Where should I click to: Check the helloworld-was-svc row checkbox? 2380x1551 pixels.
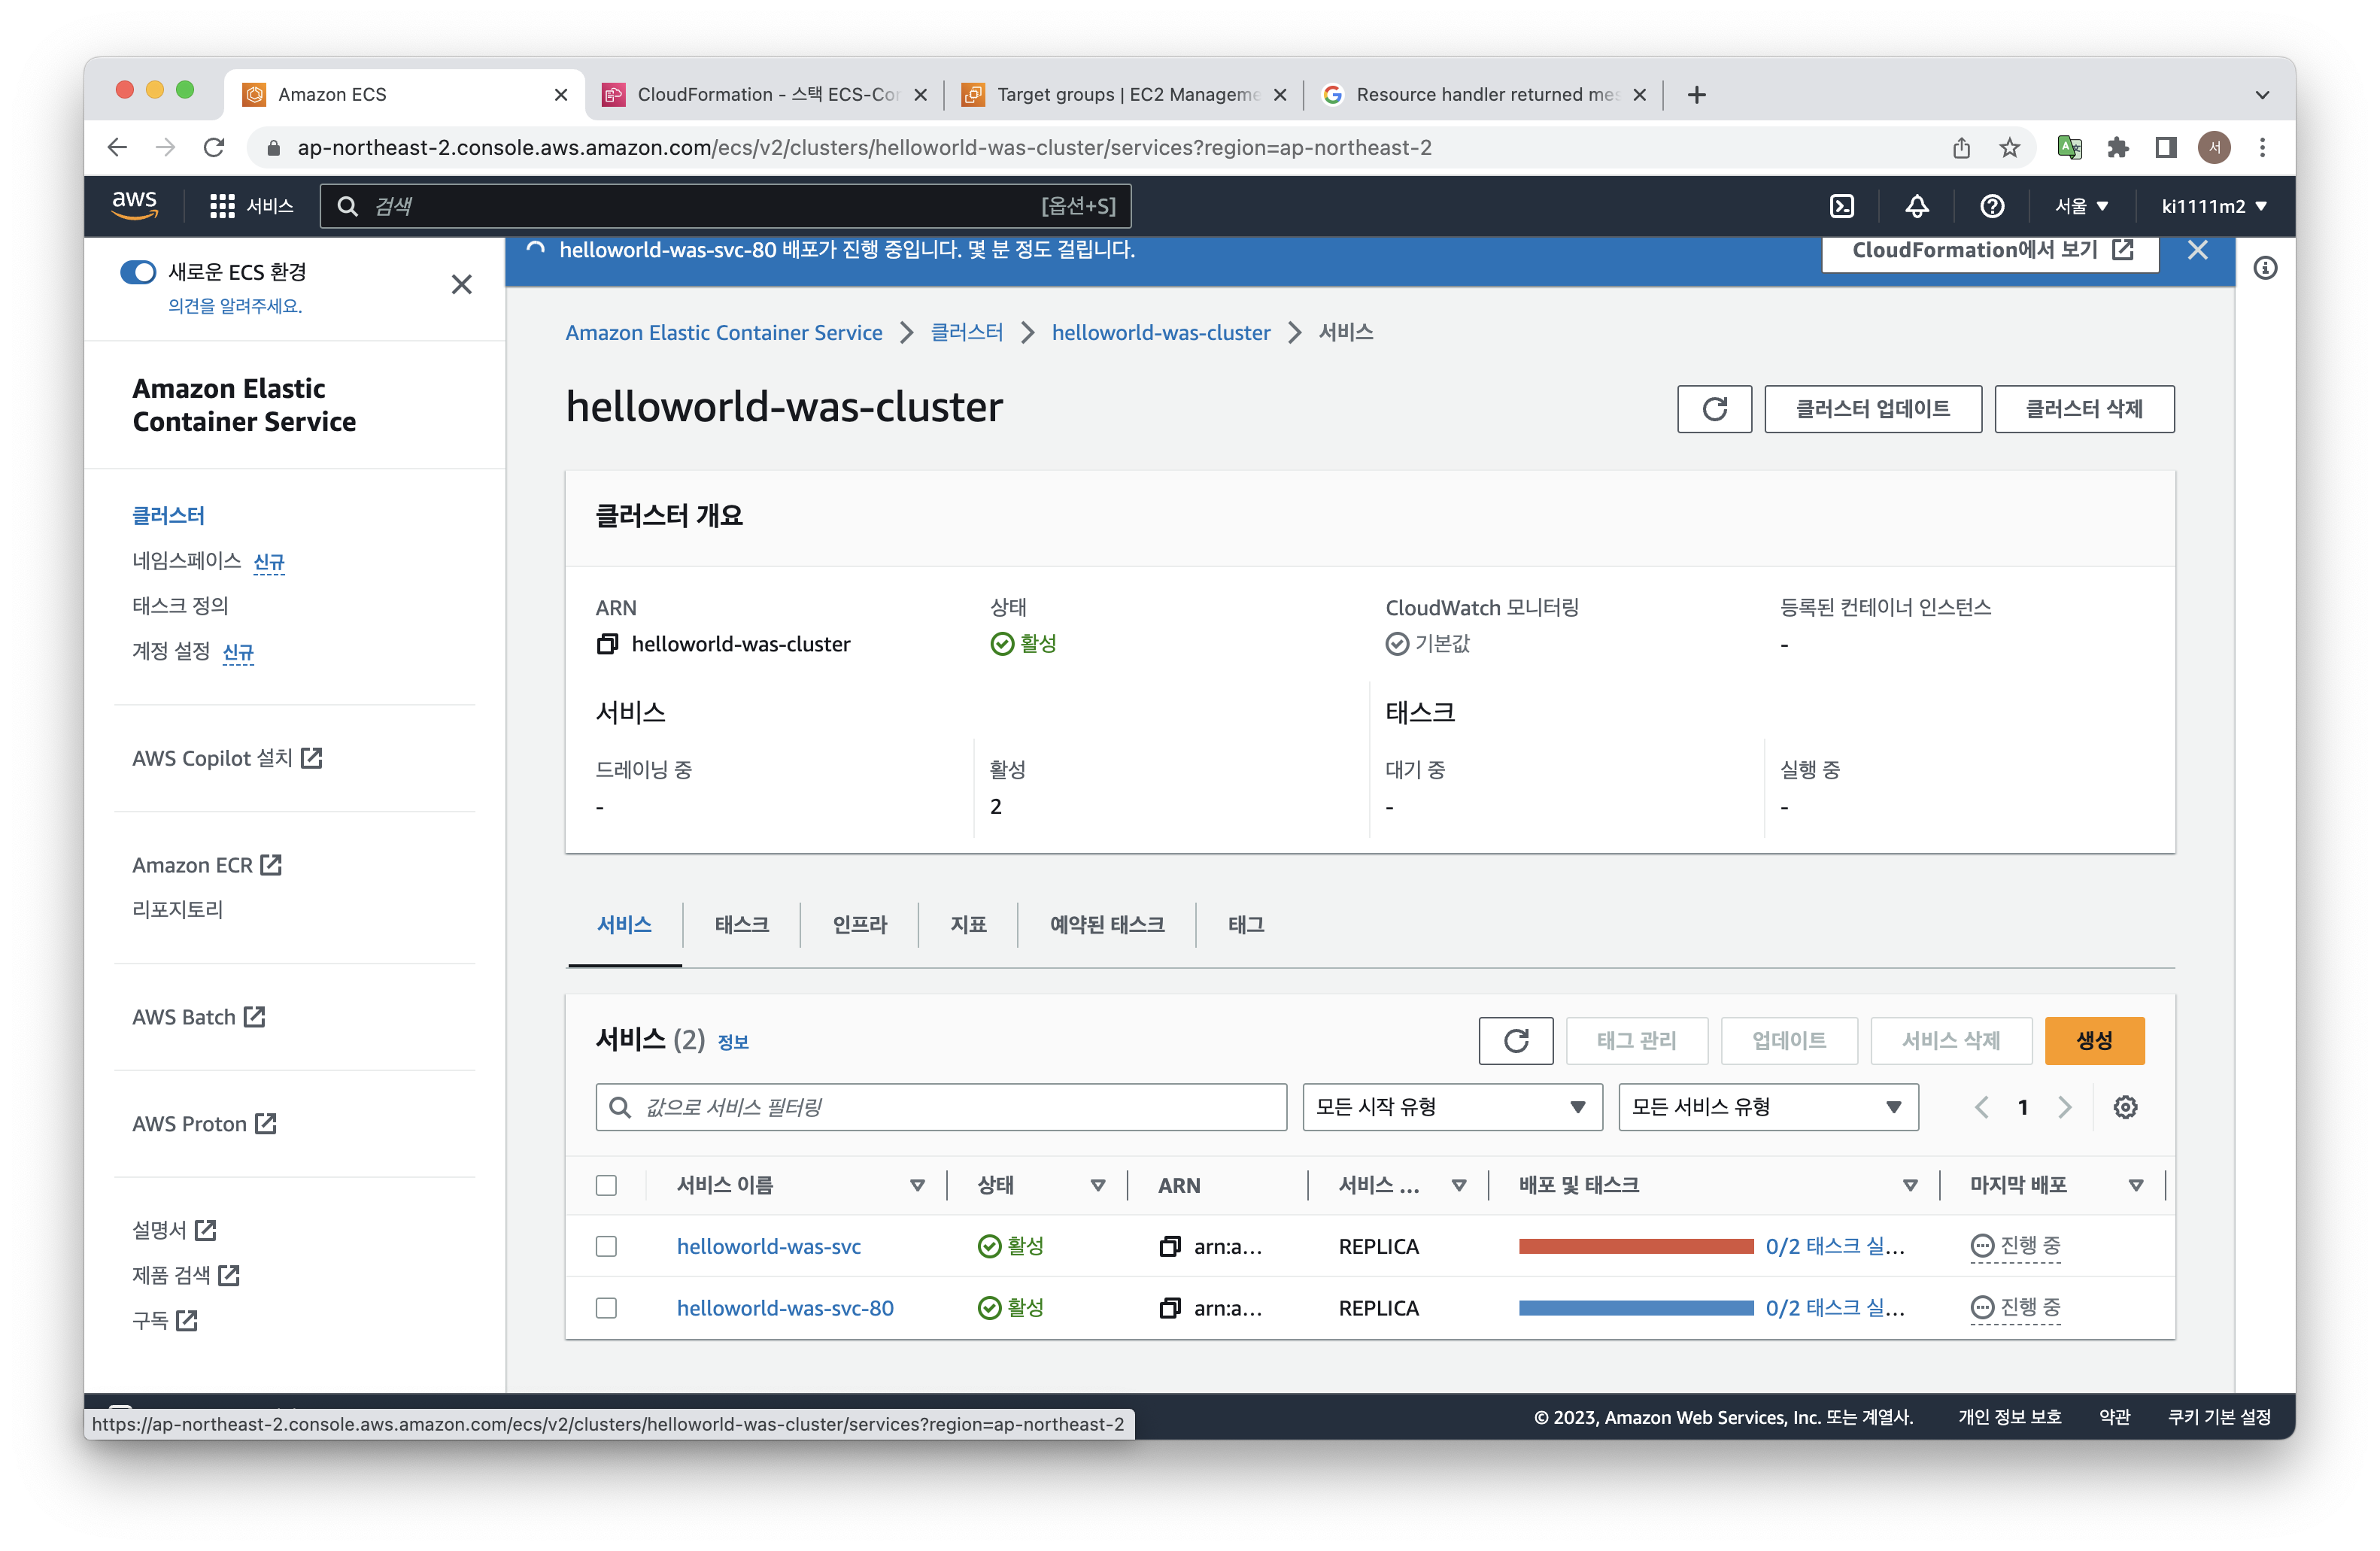tap(606, 1246)
